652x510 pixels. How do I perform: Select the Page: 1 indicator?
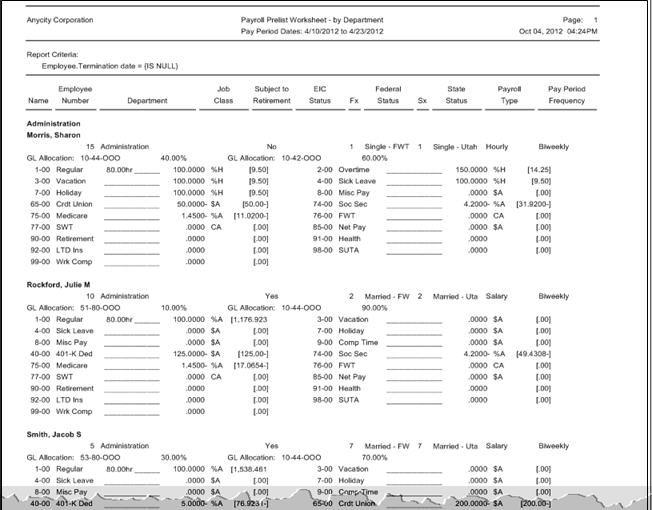point(580,20)
